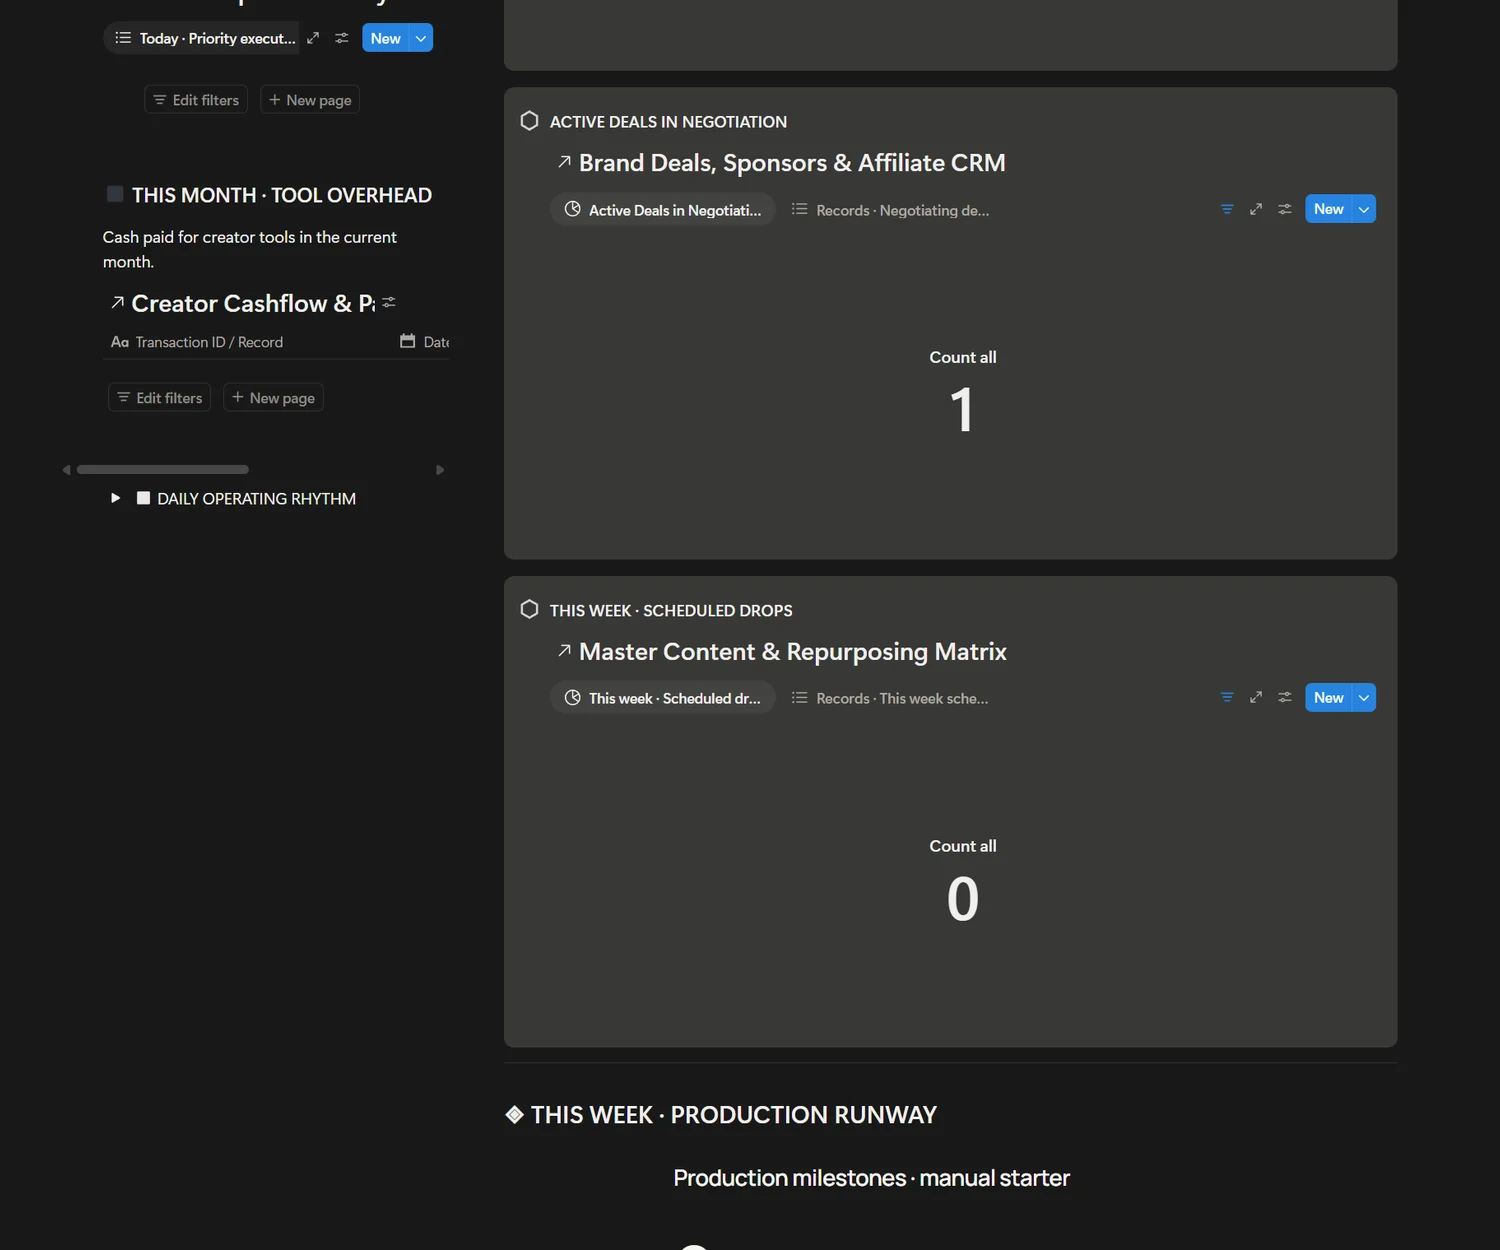Click Edit filters under Creator Cashflow table

[160, 398]
